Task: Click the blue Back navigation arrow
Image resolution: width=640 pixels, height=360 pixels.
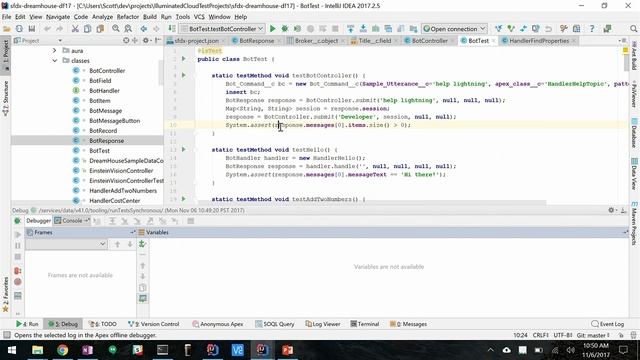Action: [144, 29]
